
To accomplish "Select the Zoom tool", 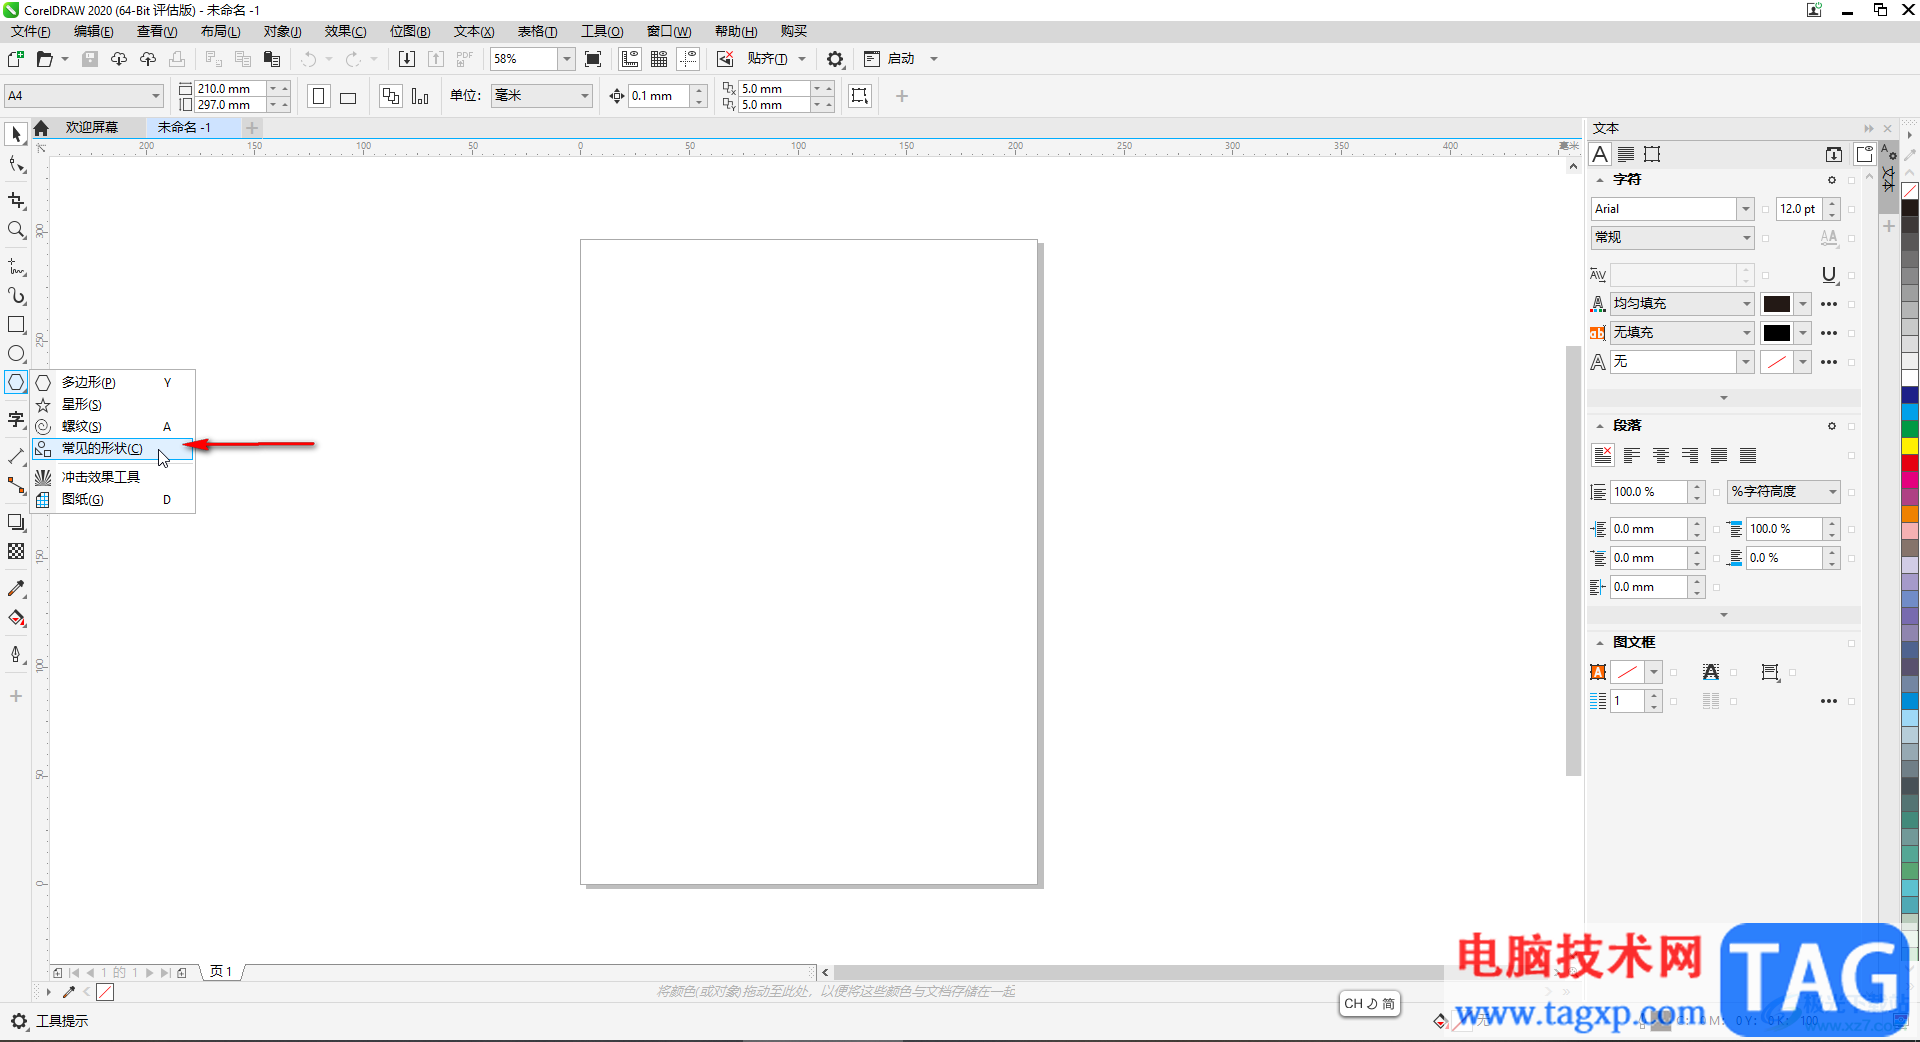I will [16, 230].
